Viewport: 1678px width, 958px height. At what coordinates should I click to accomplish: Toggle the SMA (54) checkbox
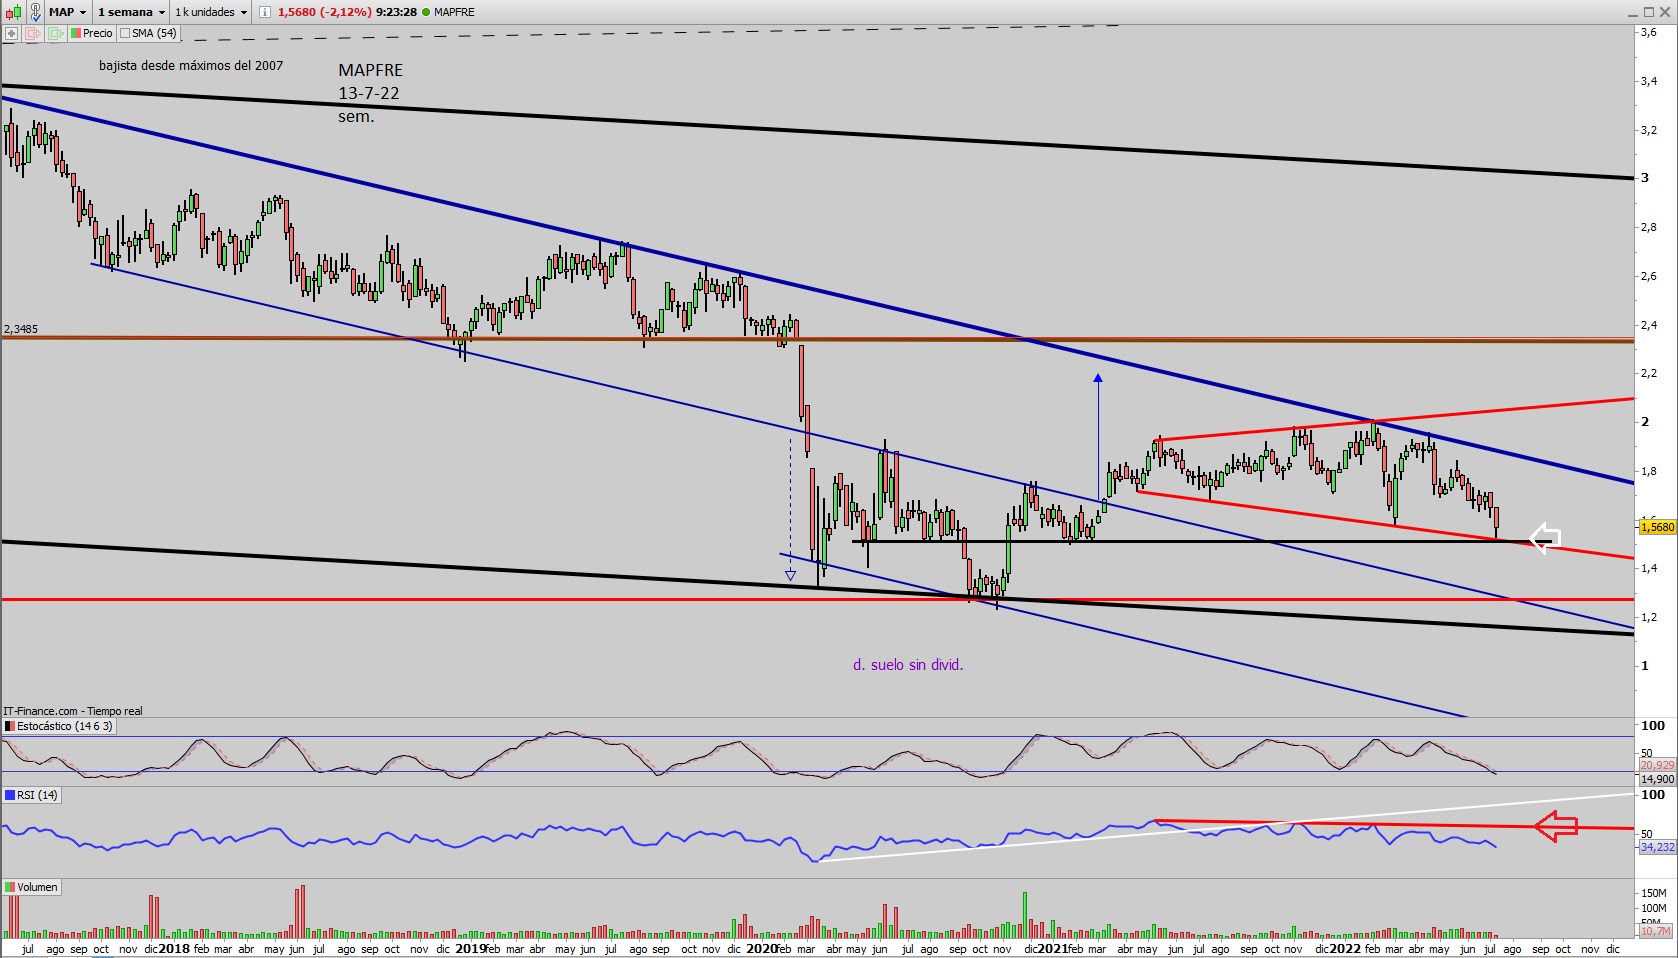coord(125,33)
